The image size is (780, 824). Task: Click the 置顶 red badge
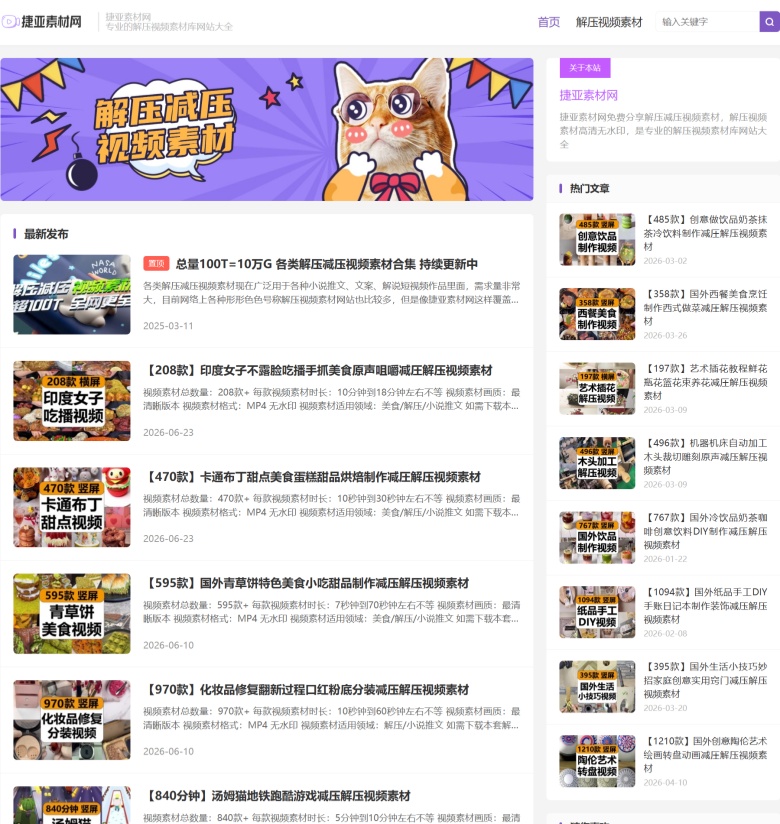point(156,264)
